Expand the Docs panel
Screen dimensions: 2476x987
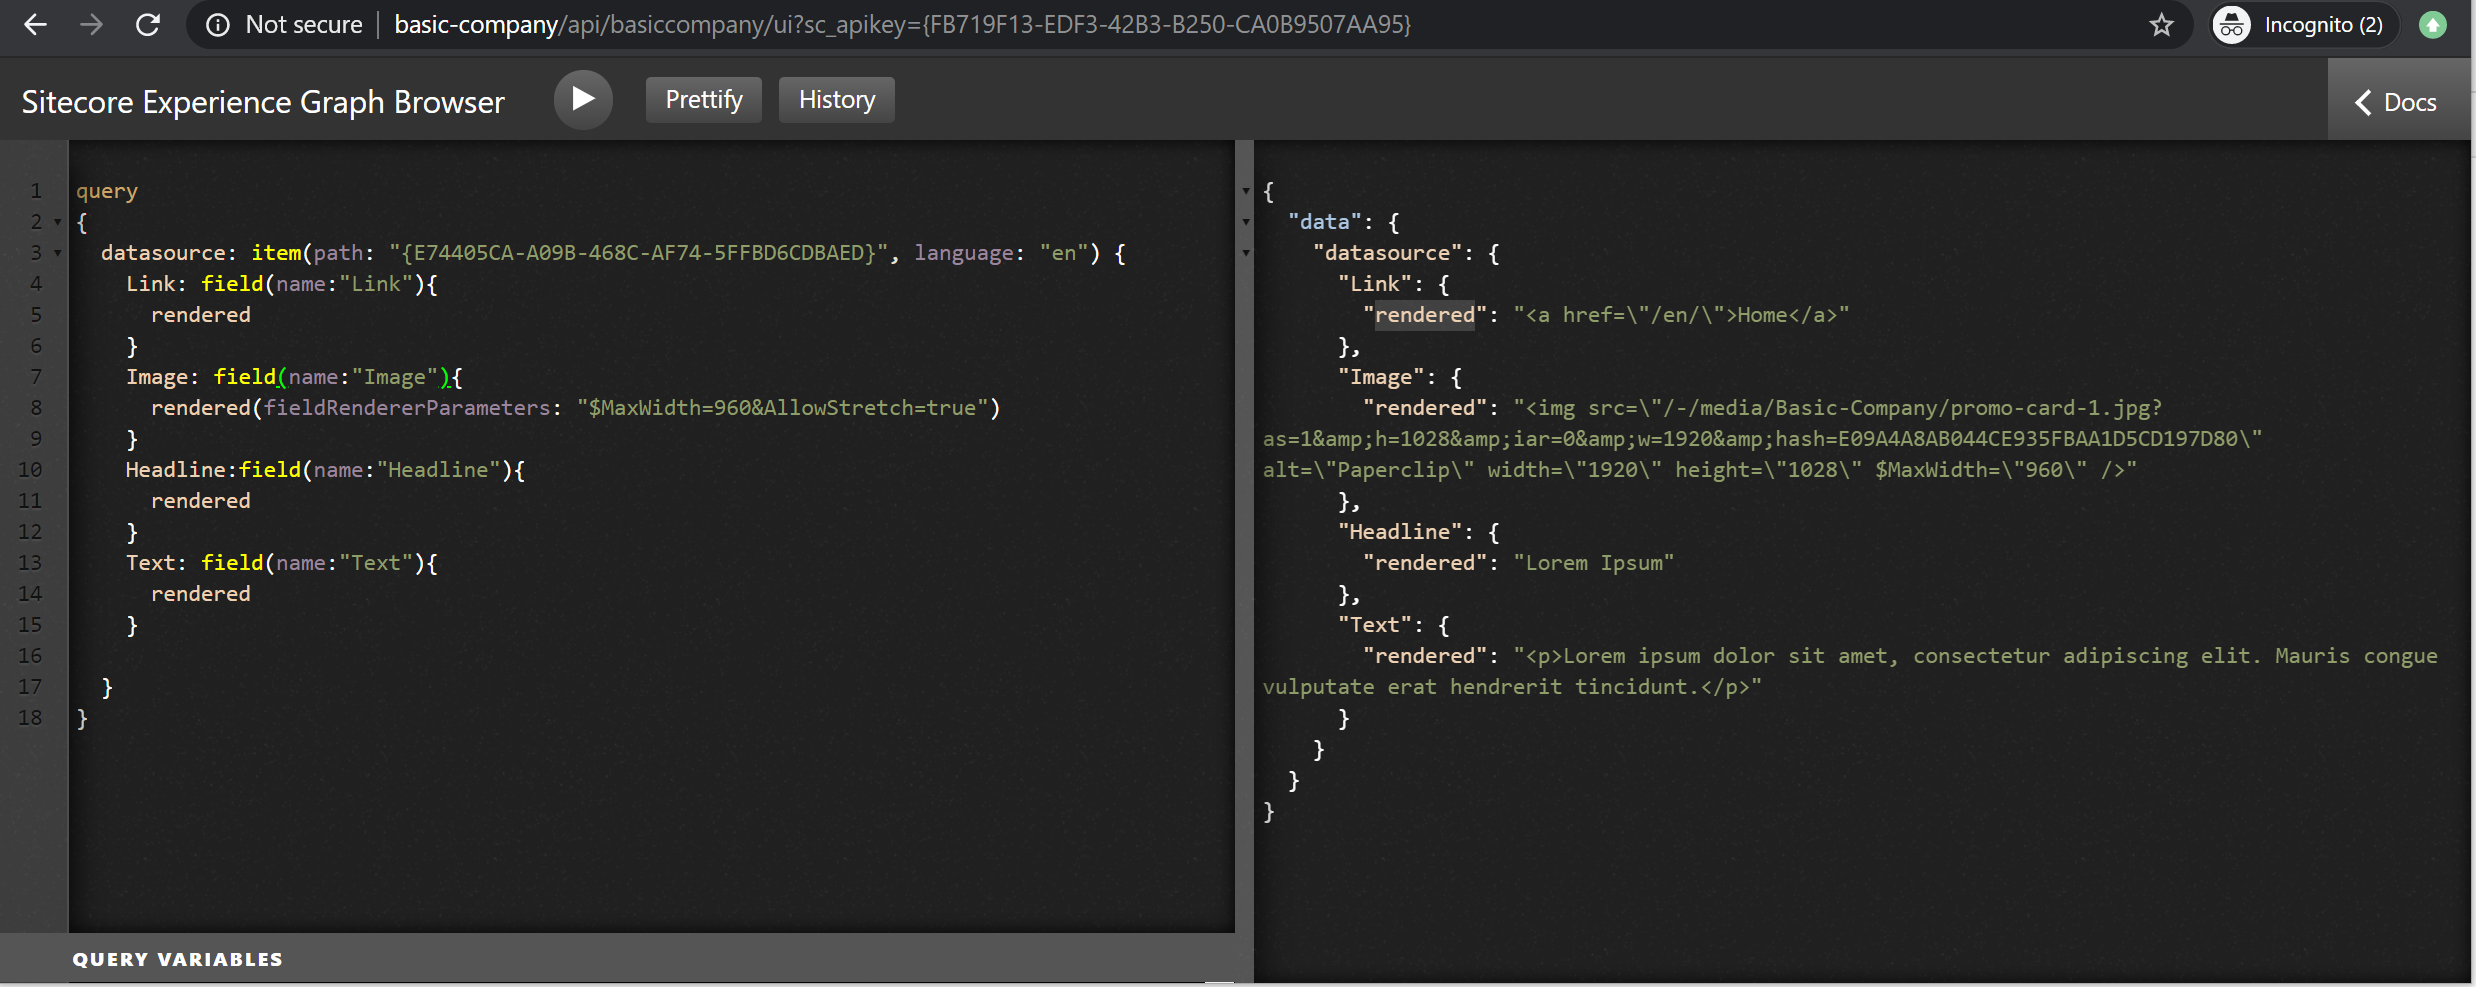click(x=2396, y=102)
